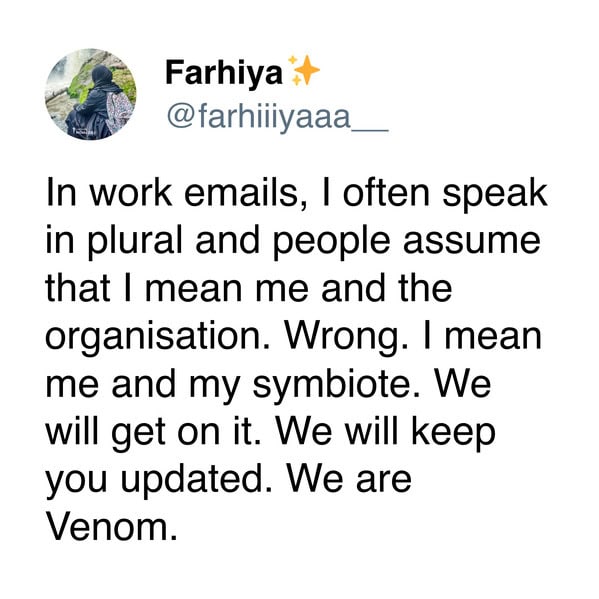The height and width of the screenshot is (599, 599).
Task: Click the word 'plural' in the tweet
Action: coord(135,241)
